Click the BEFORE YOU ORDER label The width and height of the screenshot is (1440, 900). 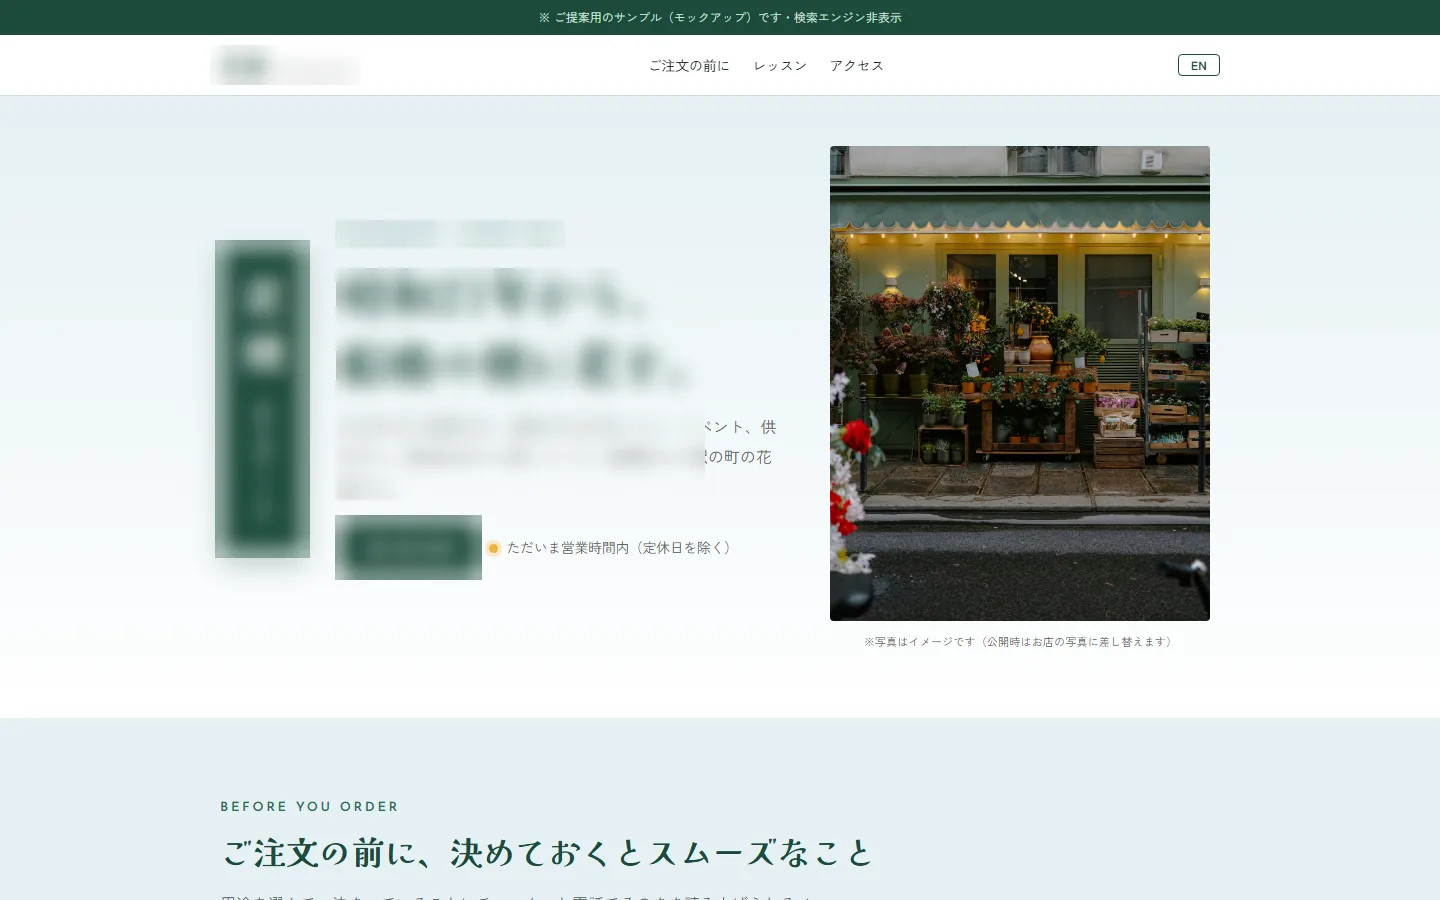tap(309, 806)
